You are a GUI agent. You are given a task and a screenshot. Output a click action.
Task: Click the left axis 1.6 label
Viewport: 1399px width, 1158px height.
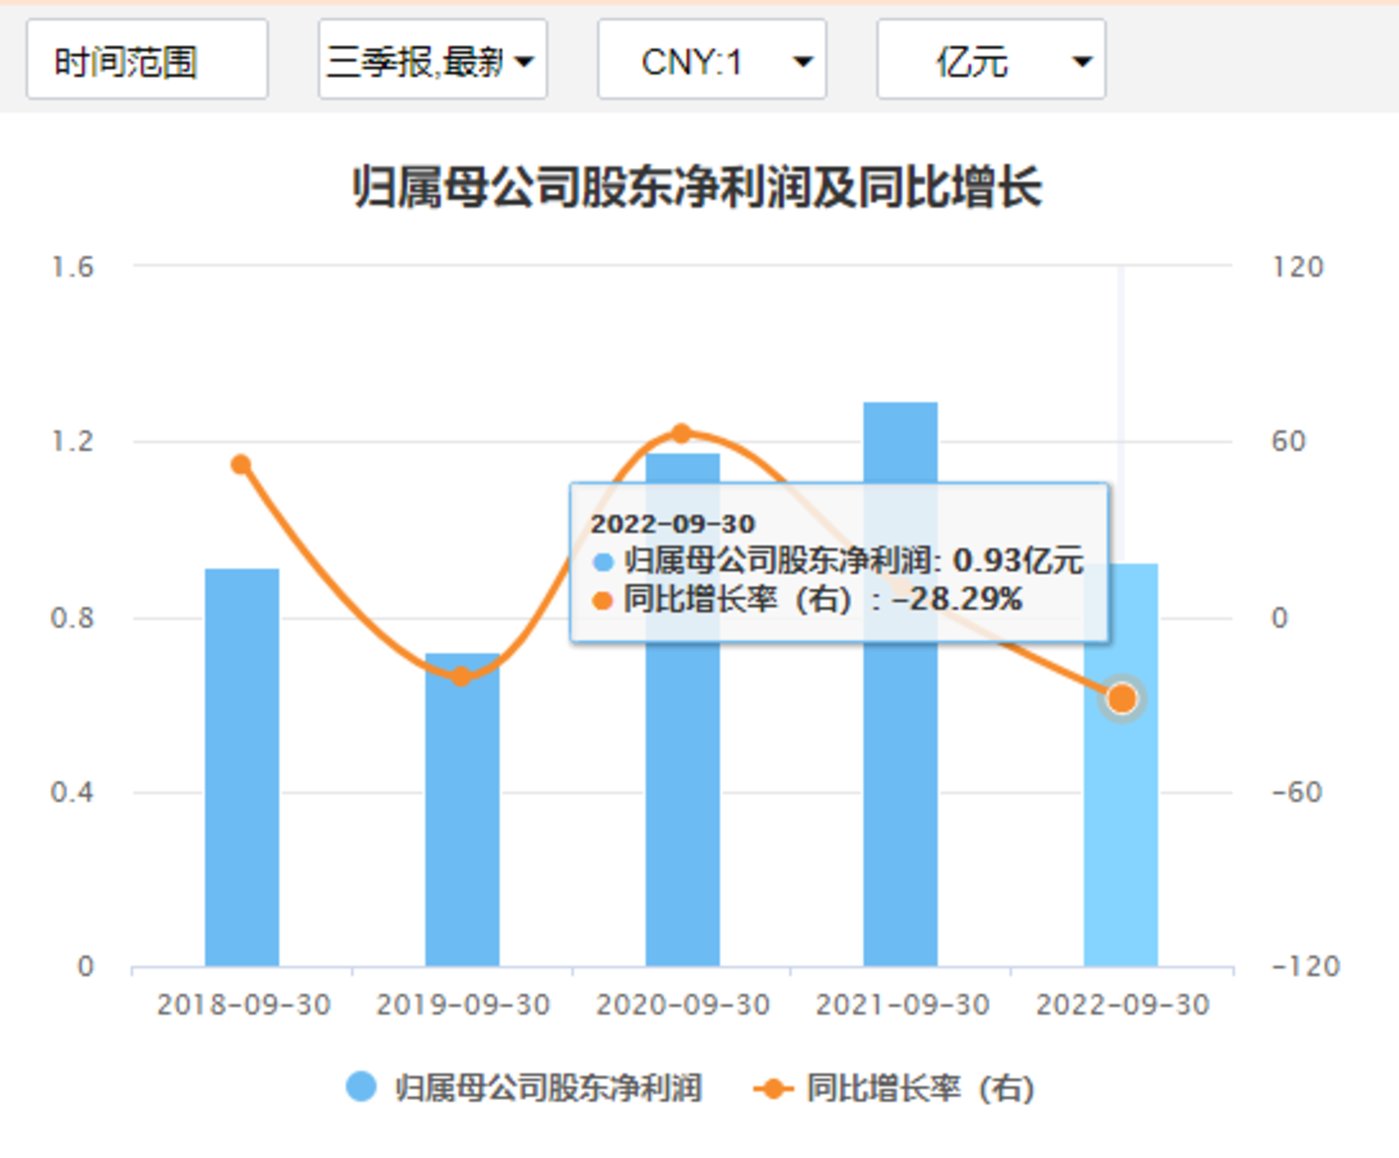pos(72,267)
